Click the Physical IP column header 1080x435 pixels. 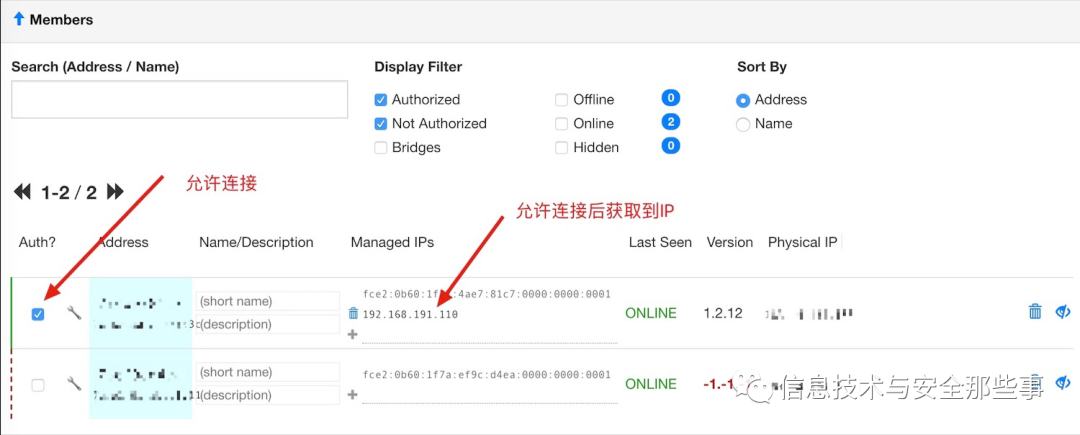tap(802, 242)
